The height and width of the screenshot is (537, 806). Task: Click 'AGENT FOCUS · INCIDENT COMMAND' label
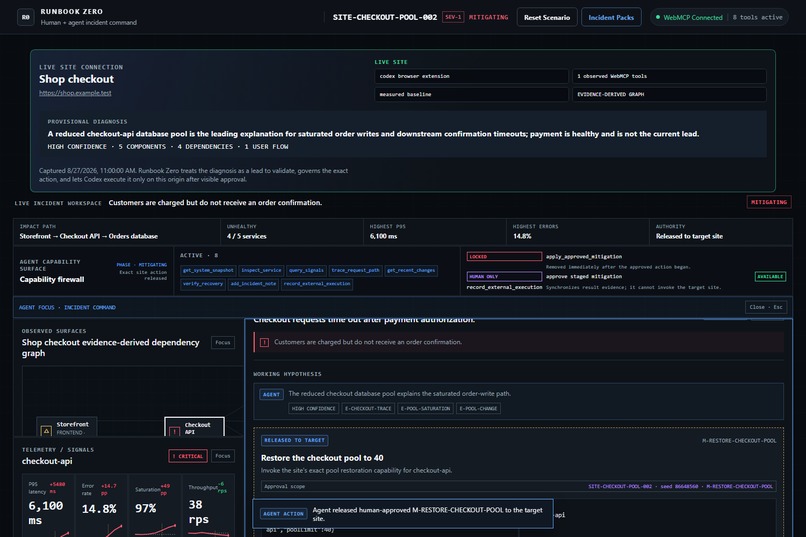(x=67, y=307)
